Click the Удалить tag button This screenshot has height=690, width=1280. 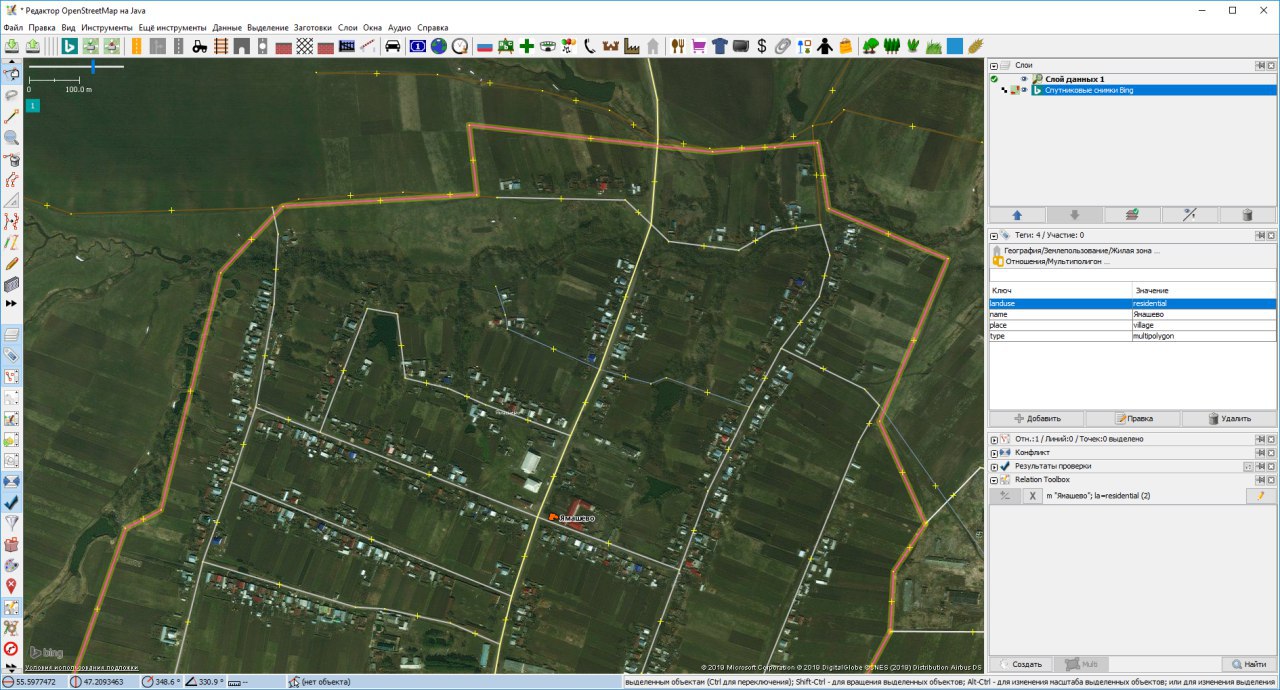coord(1229,419)
